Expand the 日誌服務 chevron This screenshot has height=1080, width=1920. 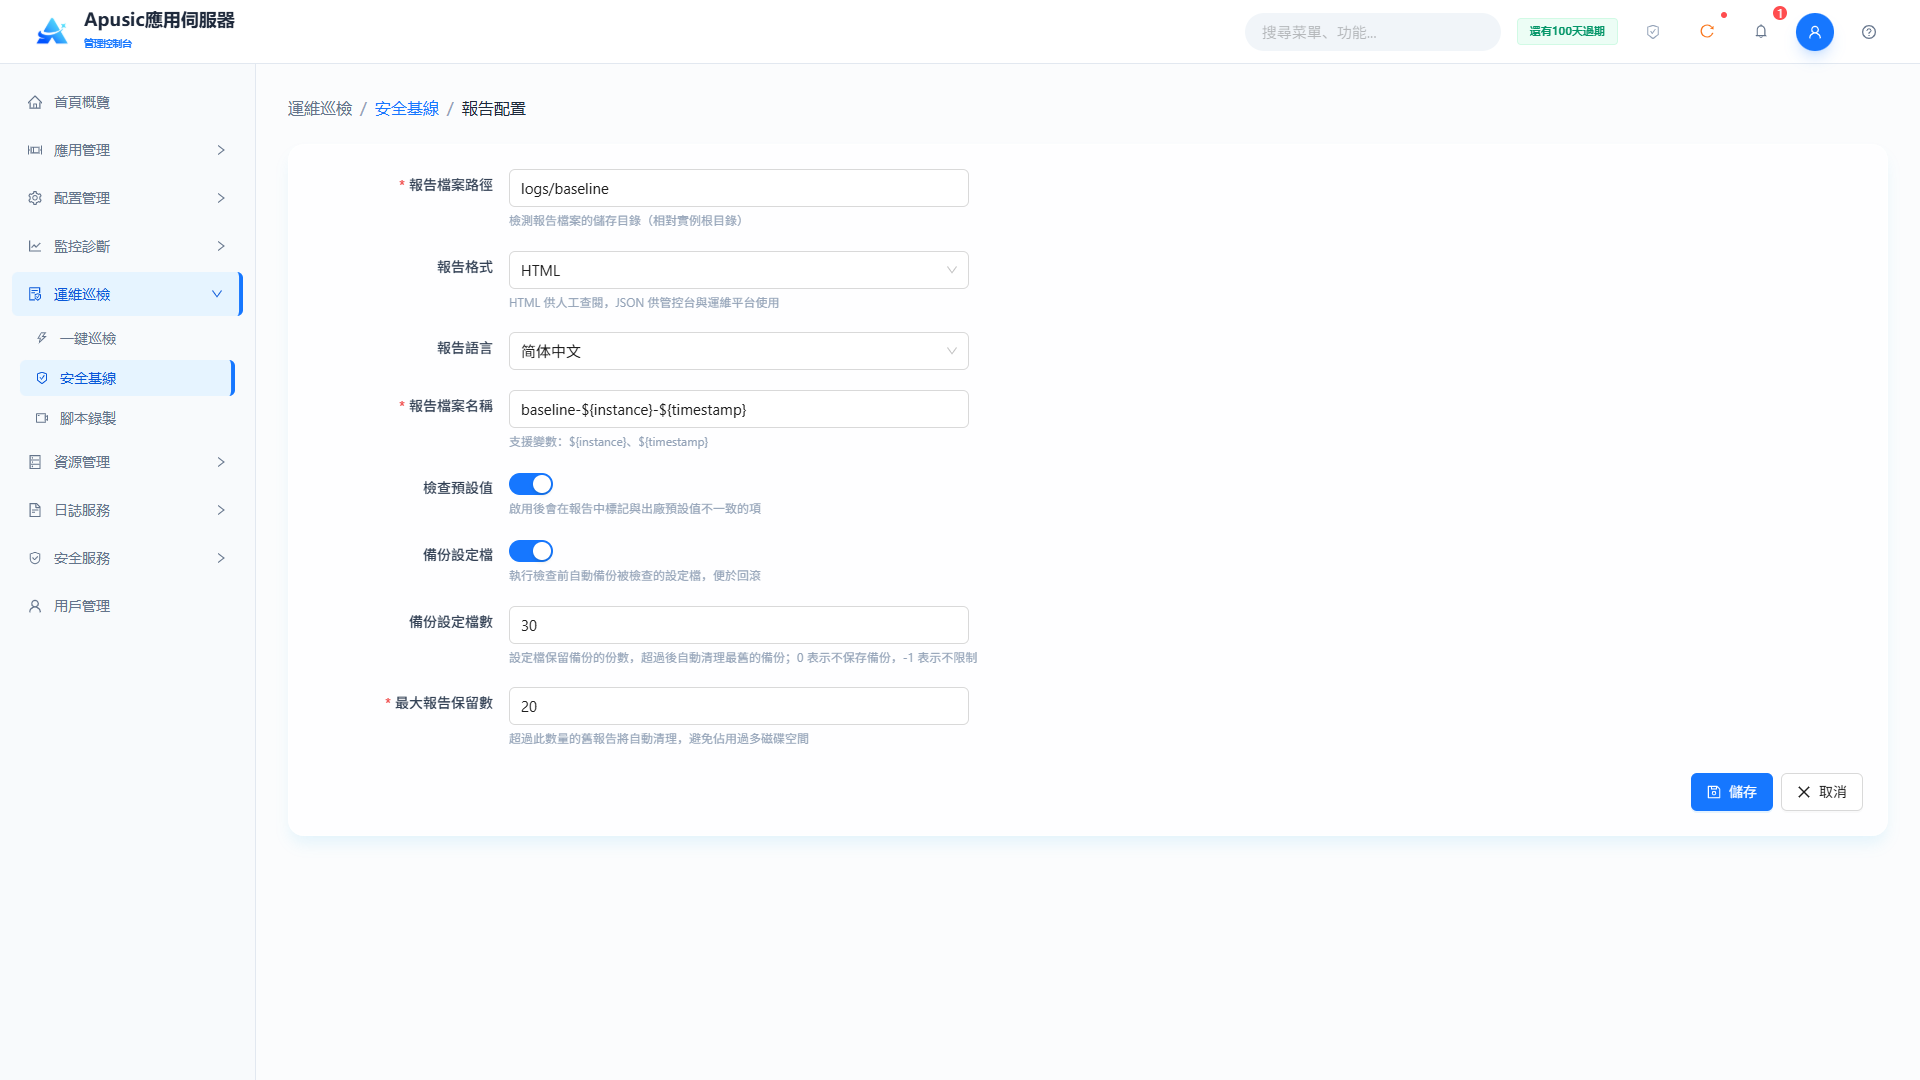[221, 510]
